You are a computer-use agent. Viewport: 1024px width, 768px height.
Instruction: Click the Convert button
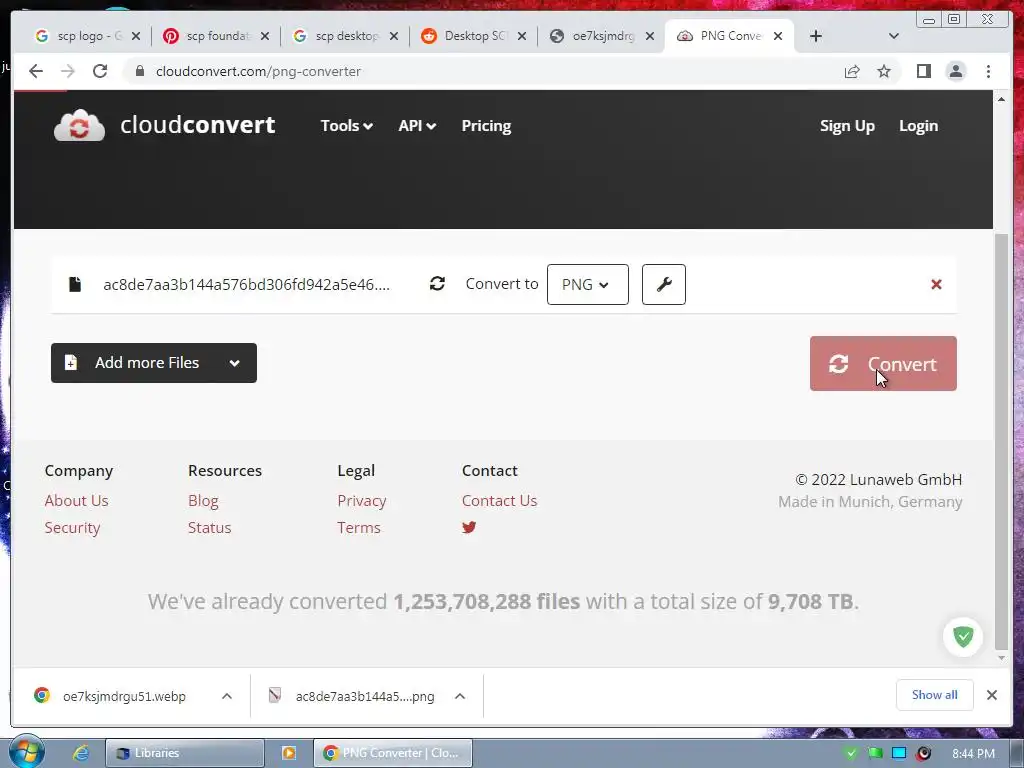click(883, 364)
